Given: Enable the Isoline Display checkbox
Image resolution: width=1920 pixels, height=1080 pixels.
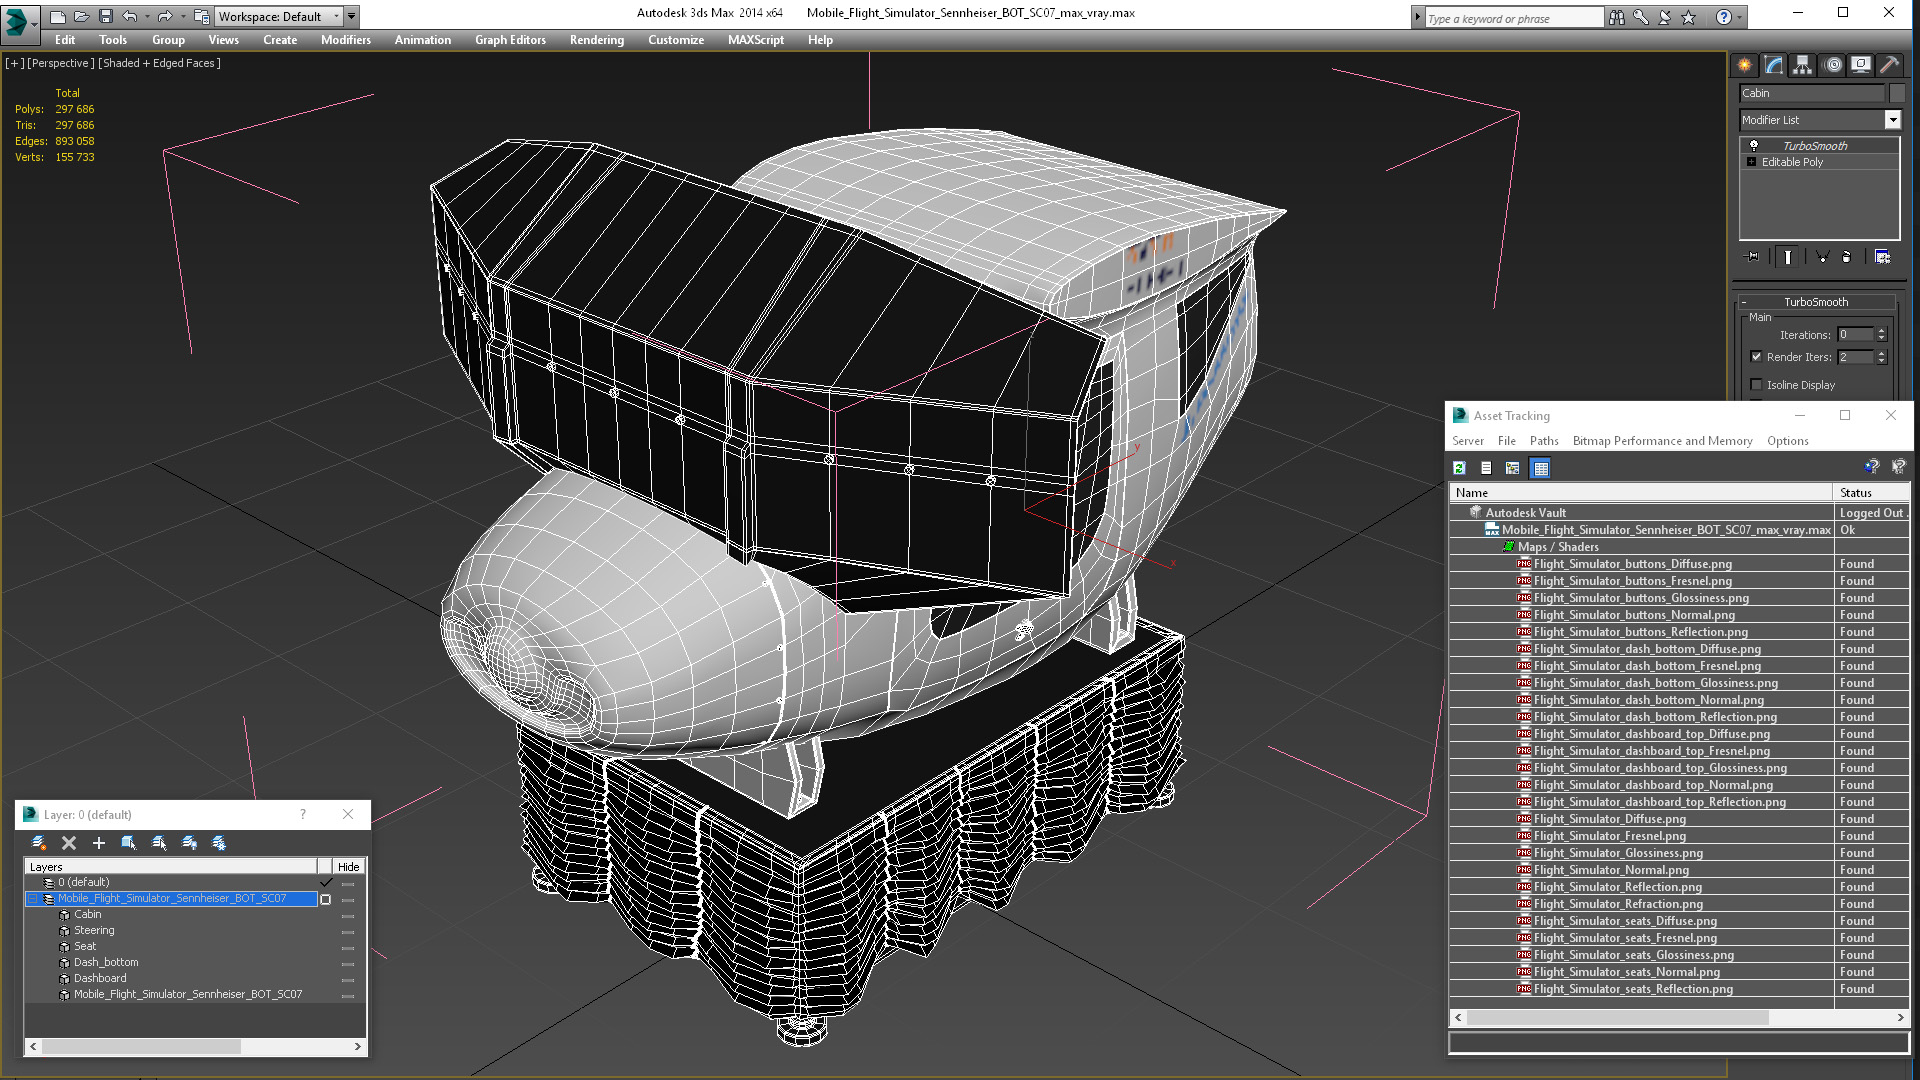Looking at the screenshot, I should tap(1757, 385).
